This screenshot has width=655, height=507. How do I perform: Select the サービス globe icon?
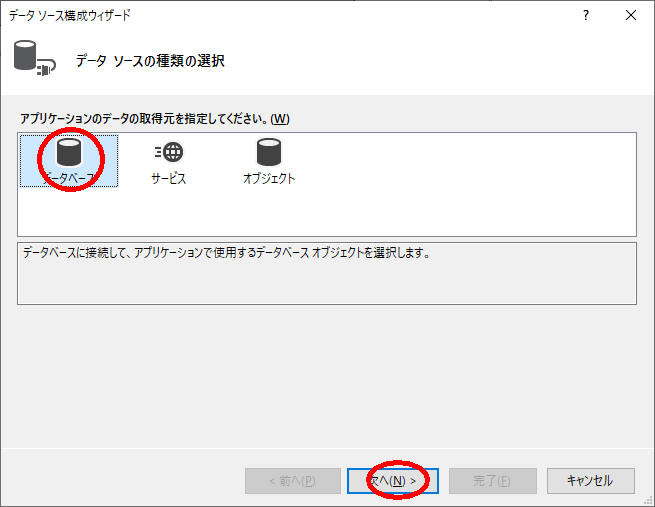[168, 152]
